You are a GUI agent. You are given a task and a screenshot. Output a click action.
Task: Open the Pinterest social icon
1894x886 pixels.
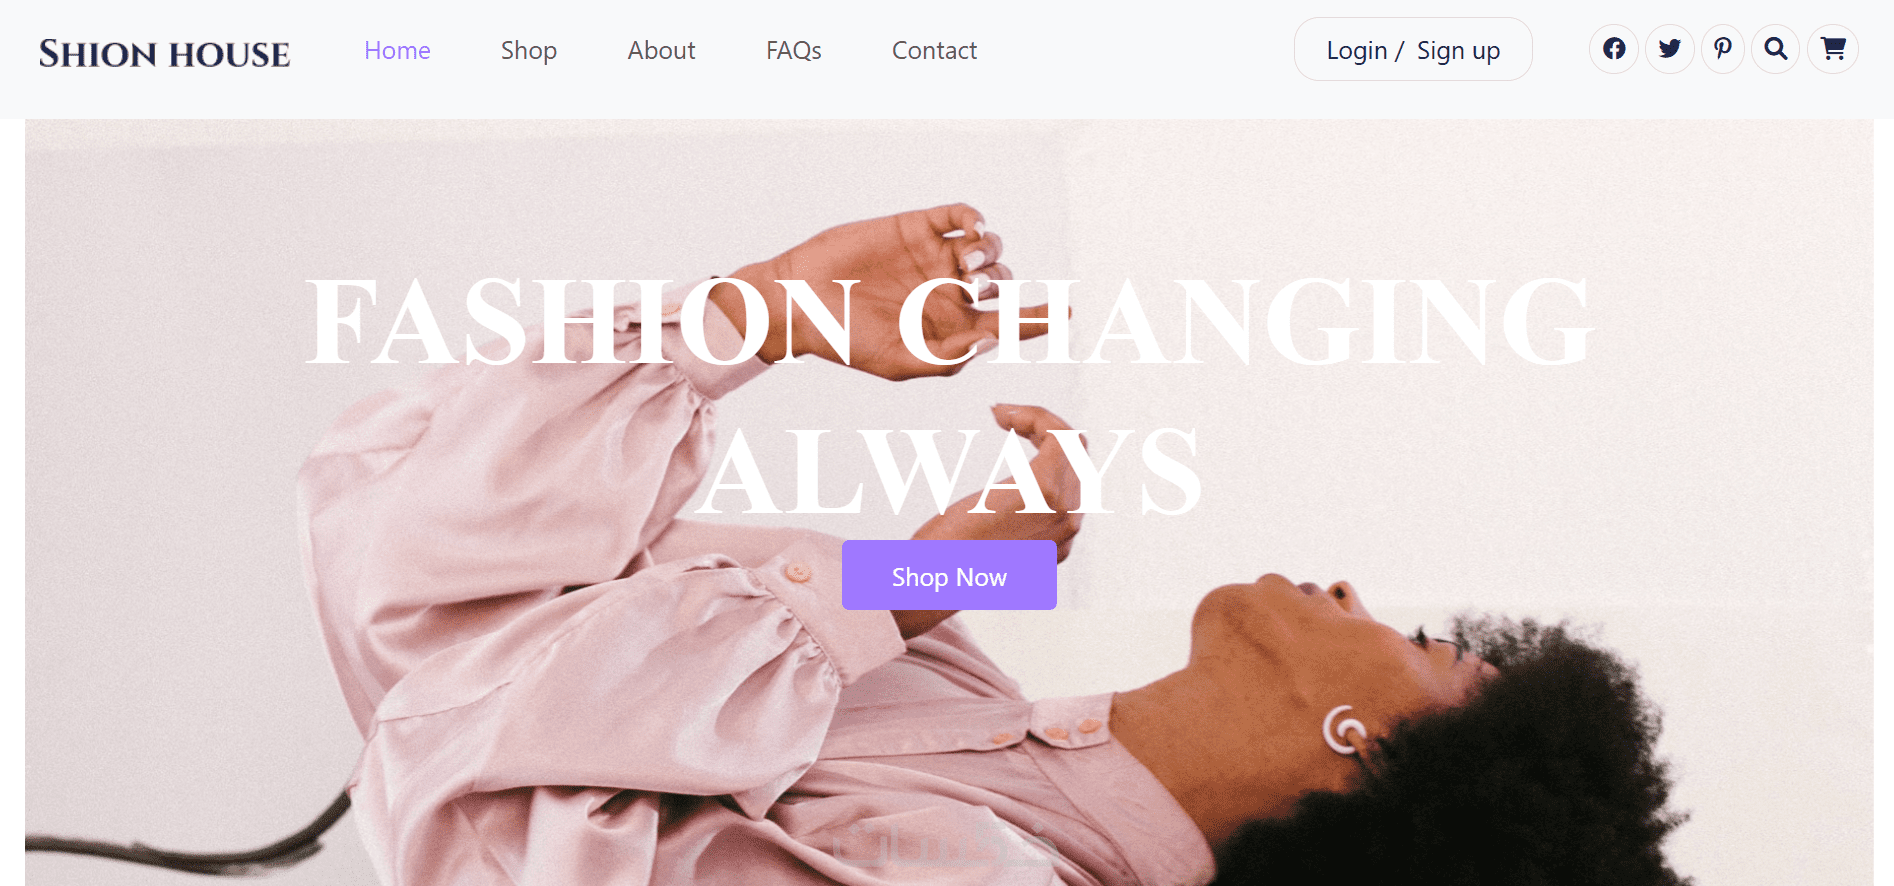click(x=1723, y=49)
